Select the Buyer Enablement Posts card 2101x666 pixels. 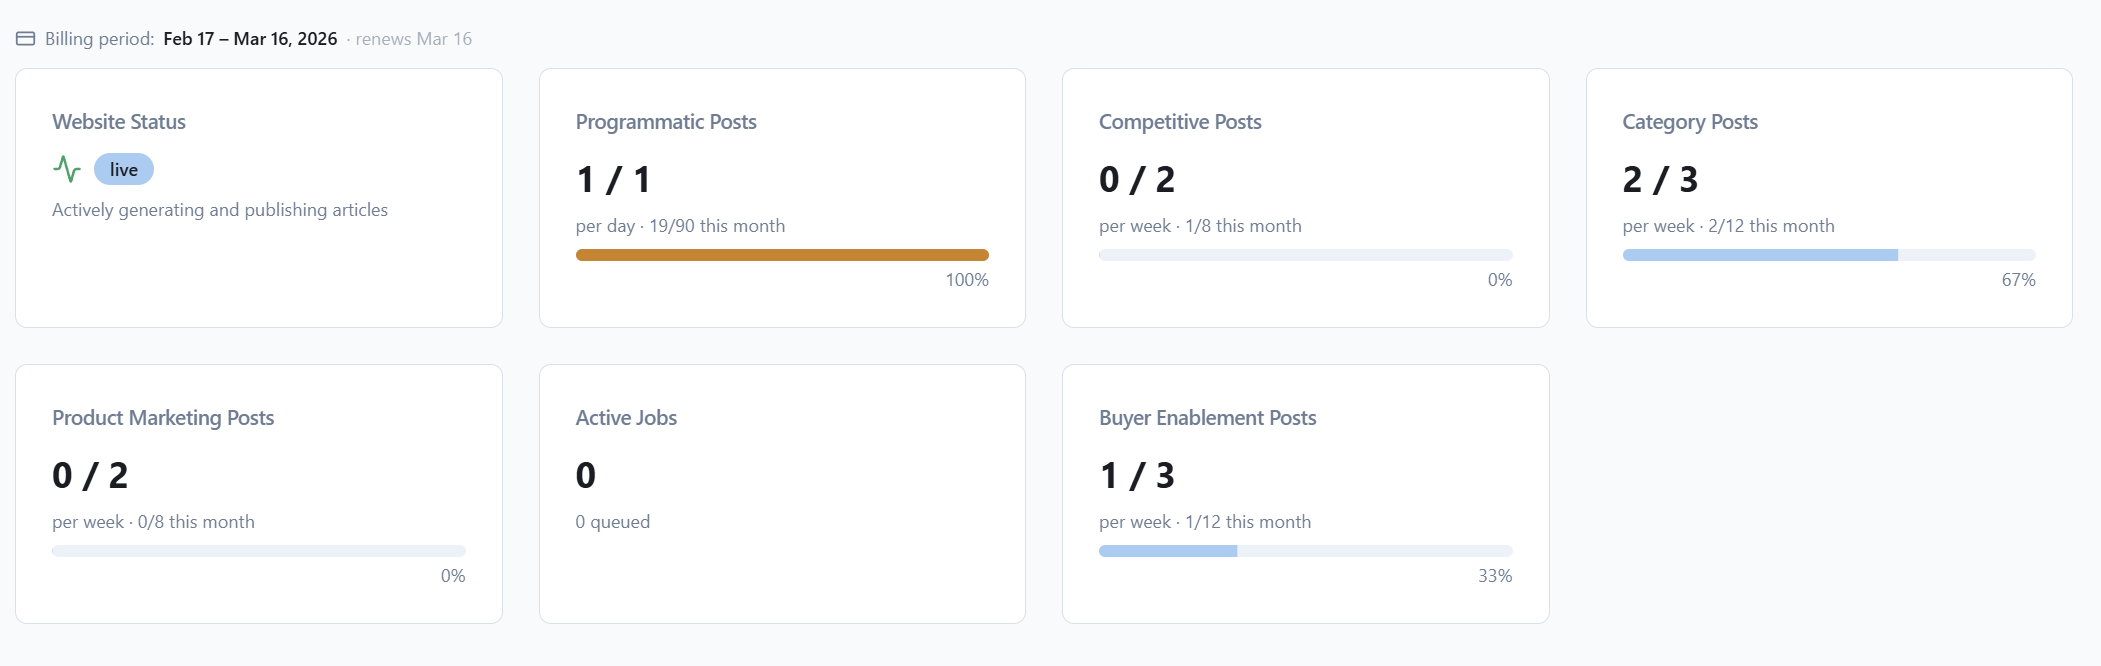(x=1305, y=493)
